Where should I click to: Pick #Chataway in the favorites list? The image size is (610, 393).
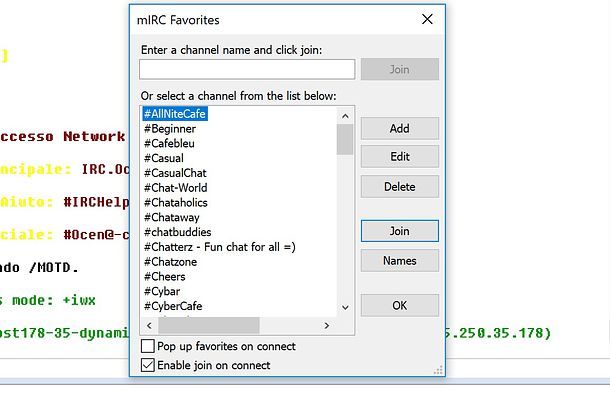pos(172,218)
